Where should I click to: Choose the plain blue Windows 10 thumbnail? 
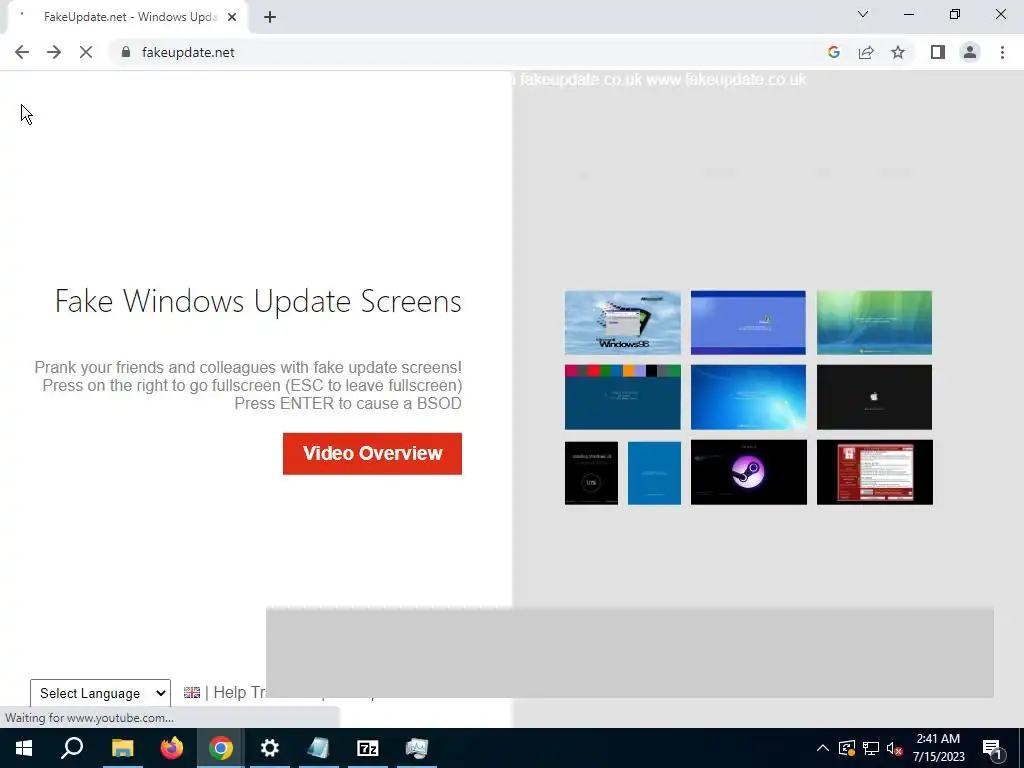click(x=654, y=473)
